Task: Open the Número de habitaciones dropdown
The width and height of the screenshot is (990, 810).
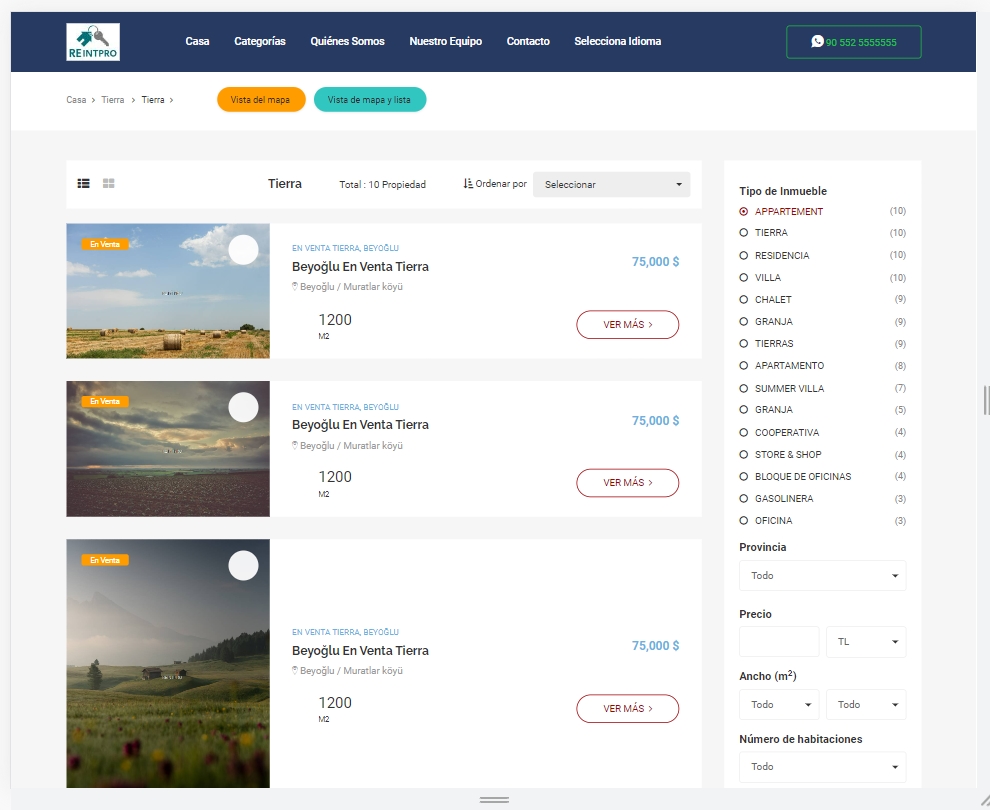Action: 822,767
